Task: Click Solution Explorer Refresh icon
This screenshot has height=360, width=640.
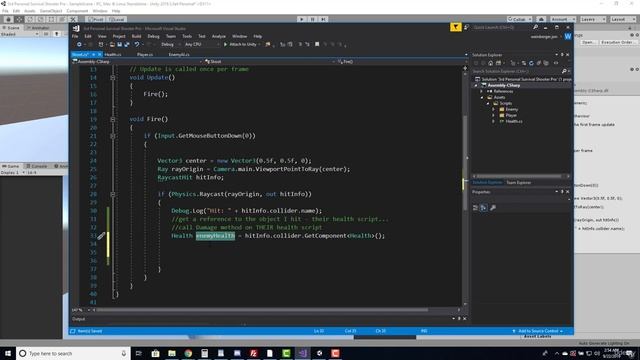Action: [x=531, y=63]
